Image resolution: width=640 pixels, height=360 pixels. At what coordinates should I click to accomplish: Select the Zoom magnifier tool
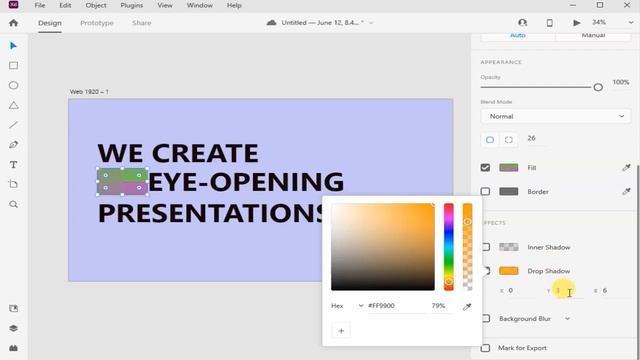(x=13, y=204)
